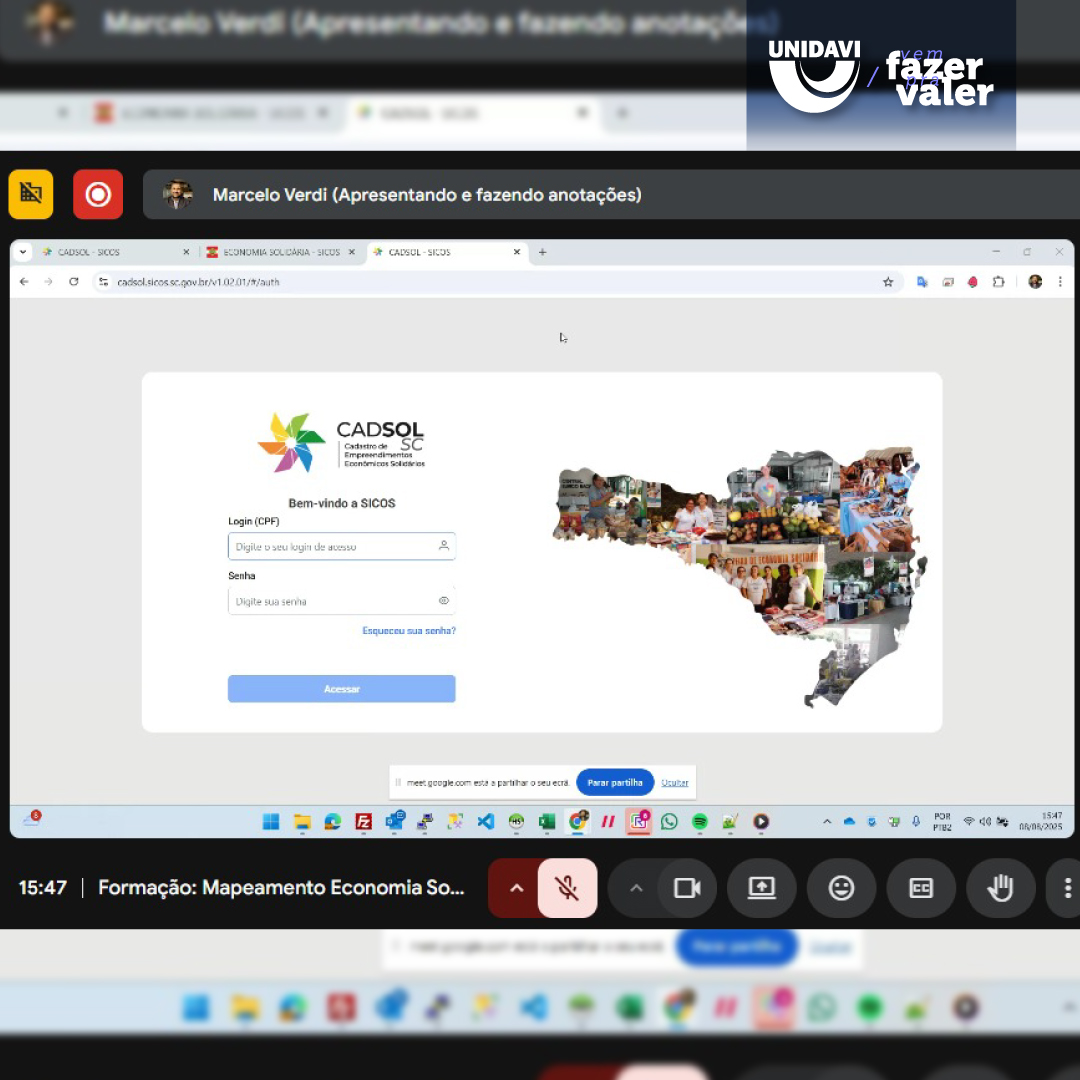Open the weather widget in the shared taskbar
This screenshot has height=1080, width=1080.
[32, 818]
